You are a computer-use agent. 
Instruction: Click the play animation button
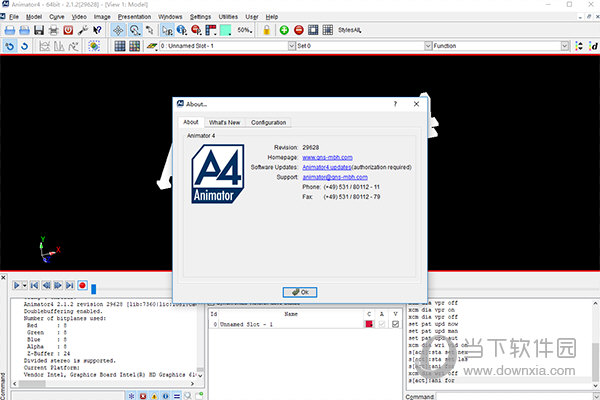[16, 286]
